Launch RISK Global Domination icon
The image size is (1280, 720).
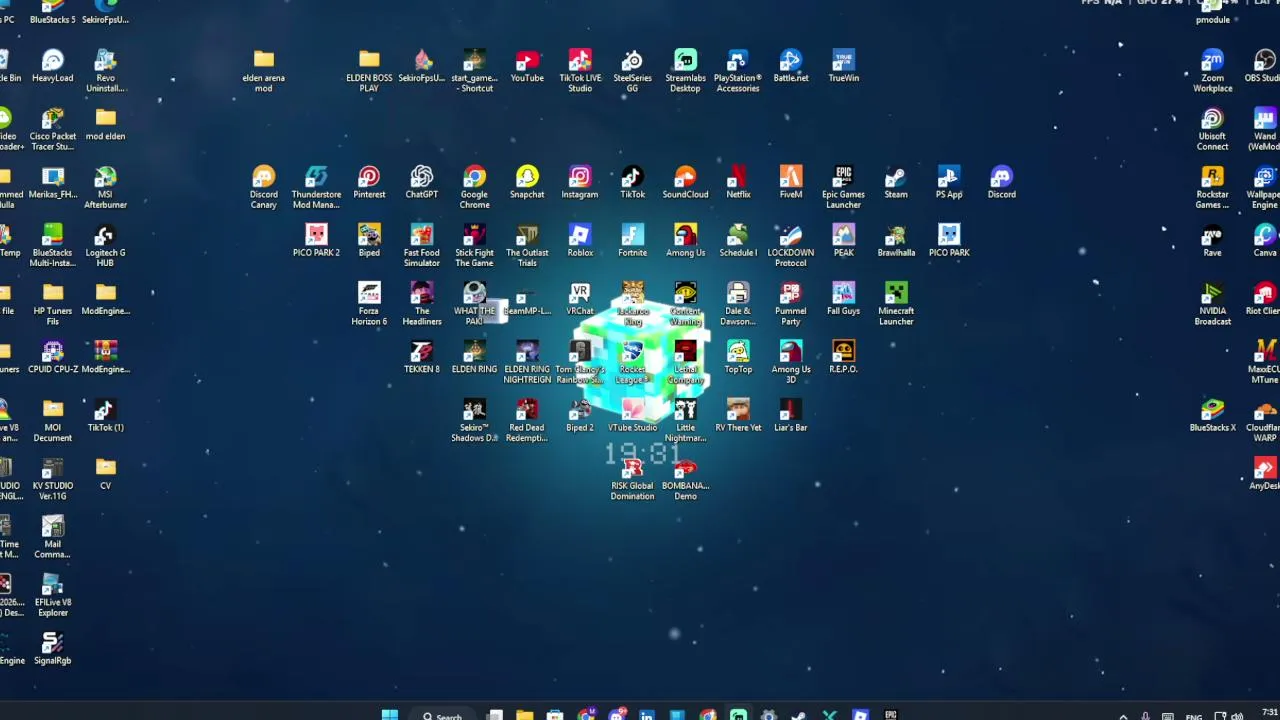click(x=632, y=478)
